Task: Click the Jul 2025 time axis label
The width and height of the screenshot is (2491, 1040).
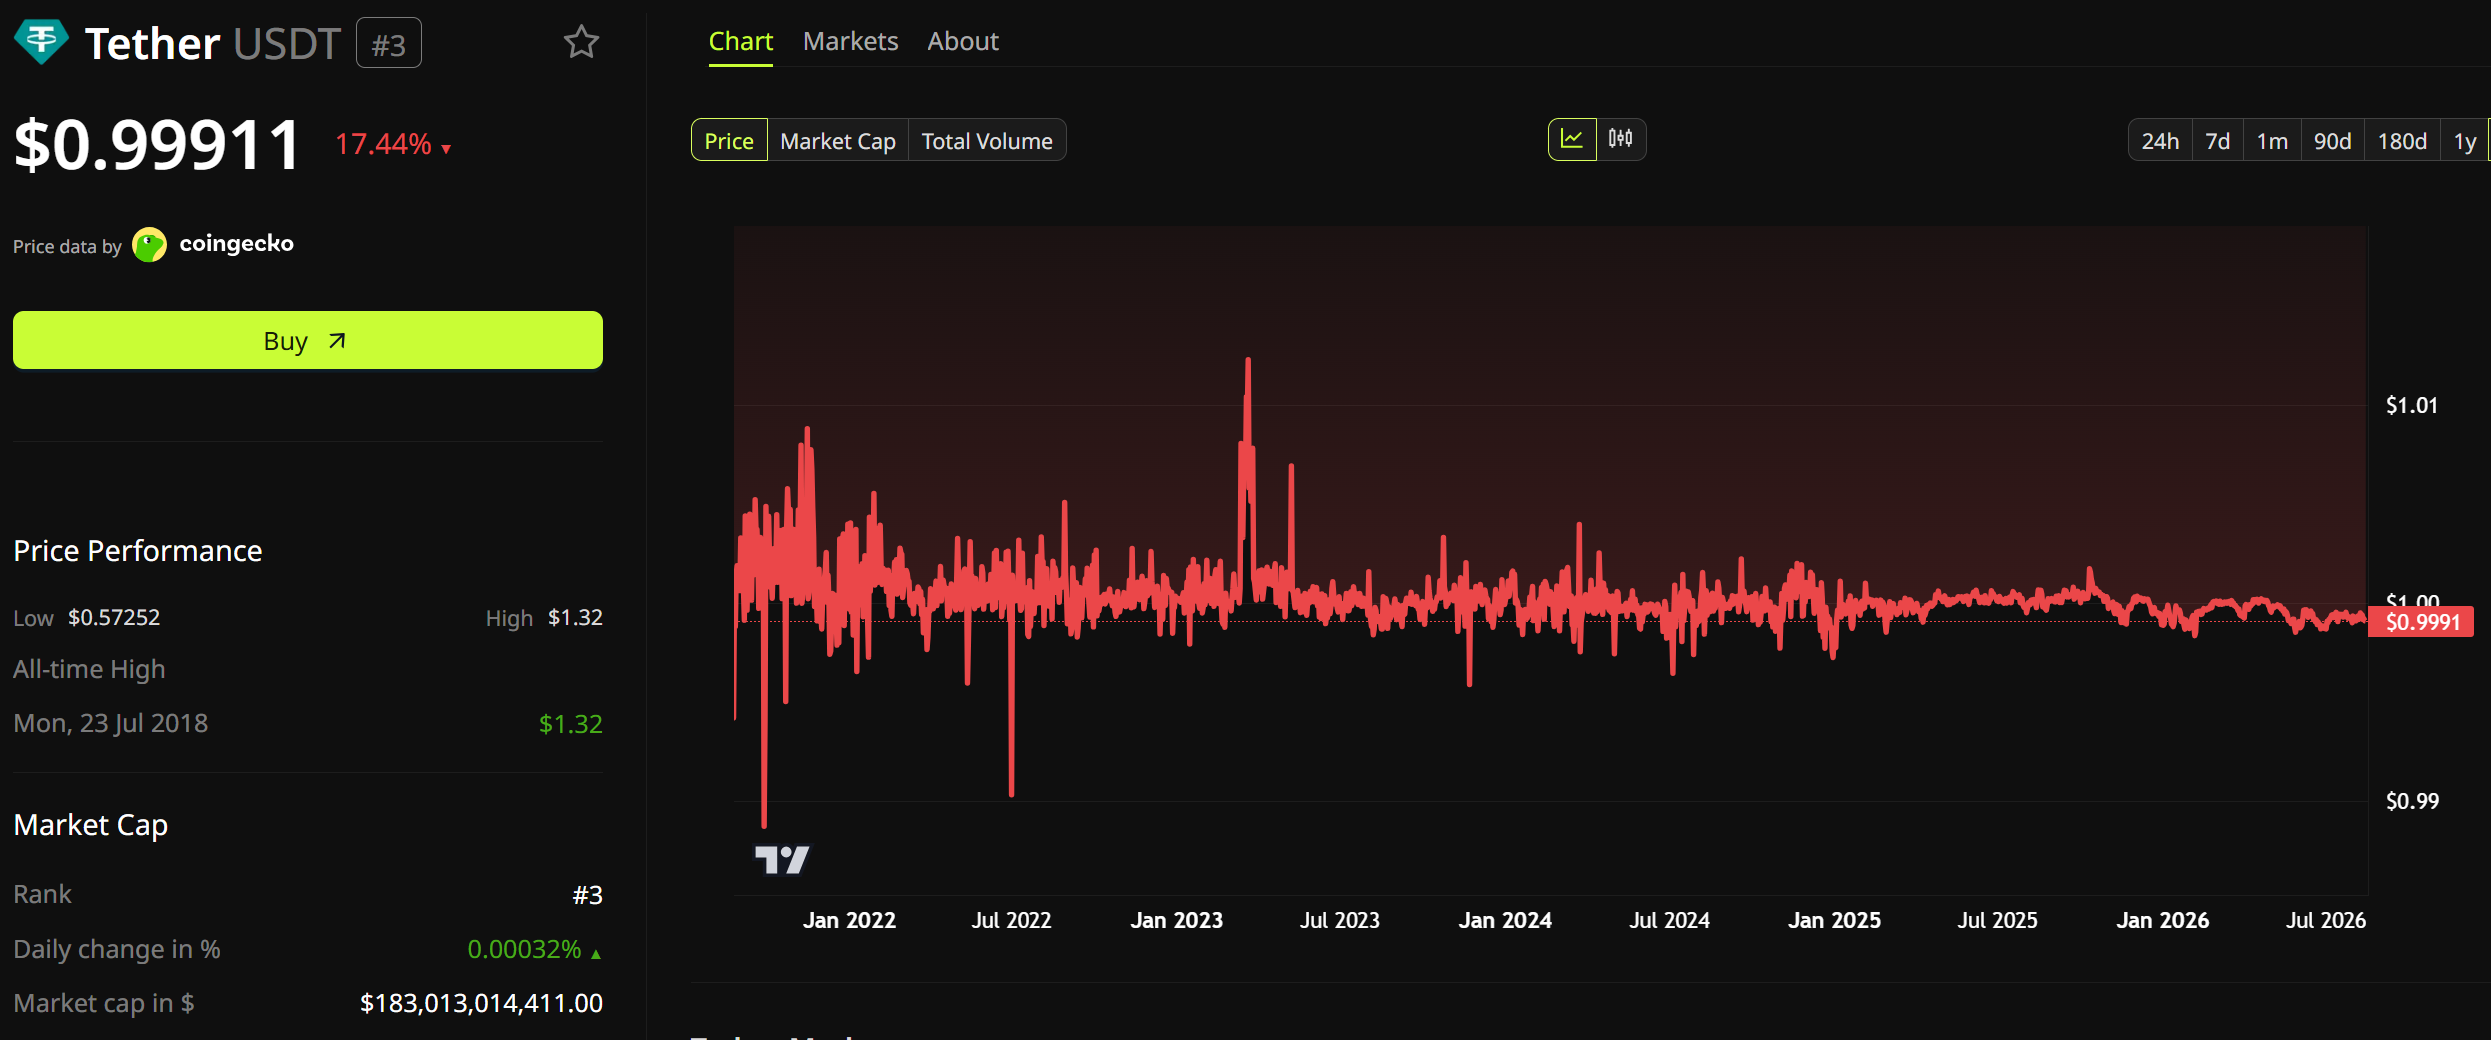Action: click(1997, 920)
